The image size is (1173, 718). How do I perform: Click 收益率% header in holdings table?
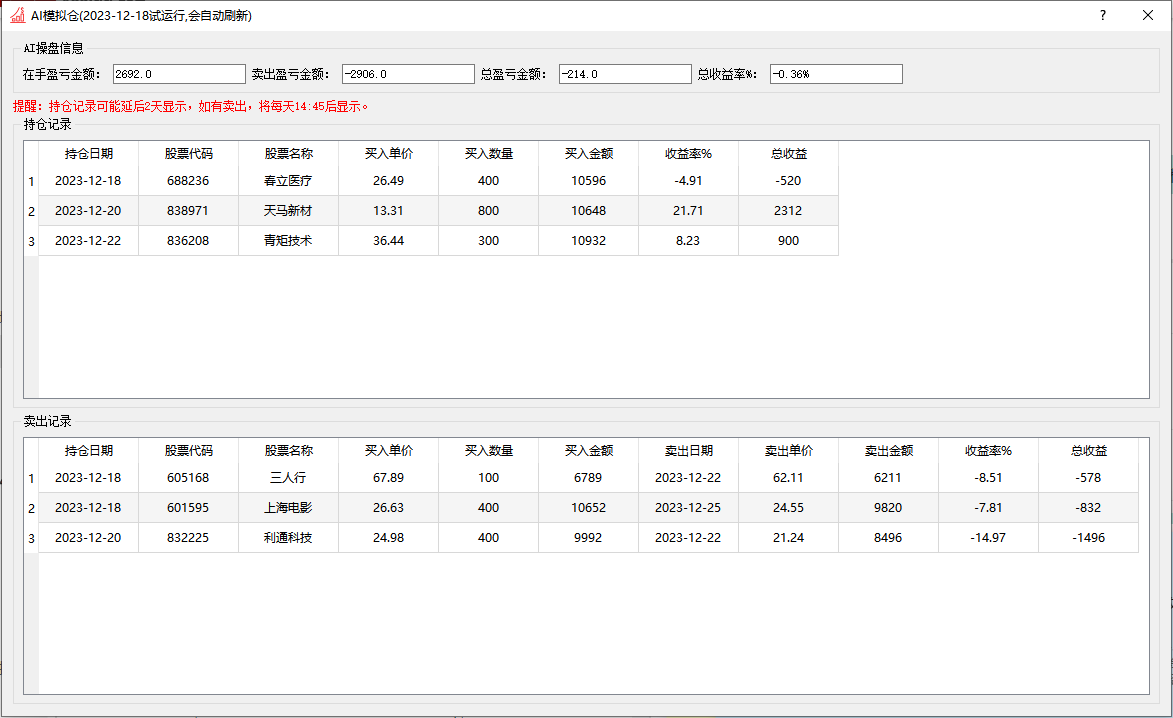(x=688, y=154)
